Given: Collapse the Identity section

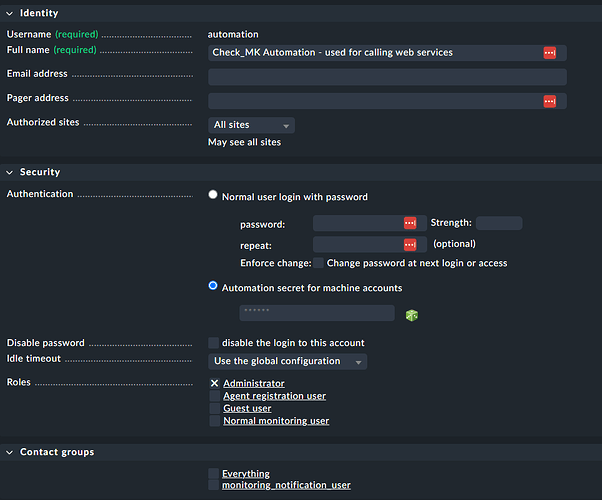Looking at the screenshot, I should (x=10, y=13).
